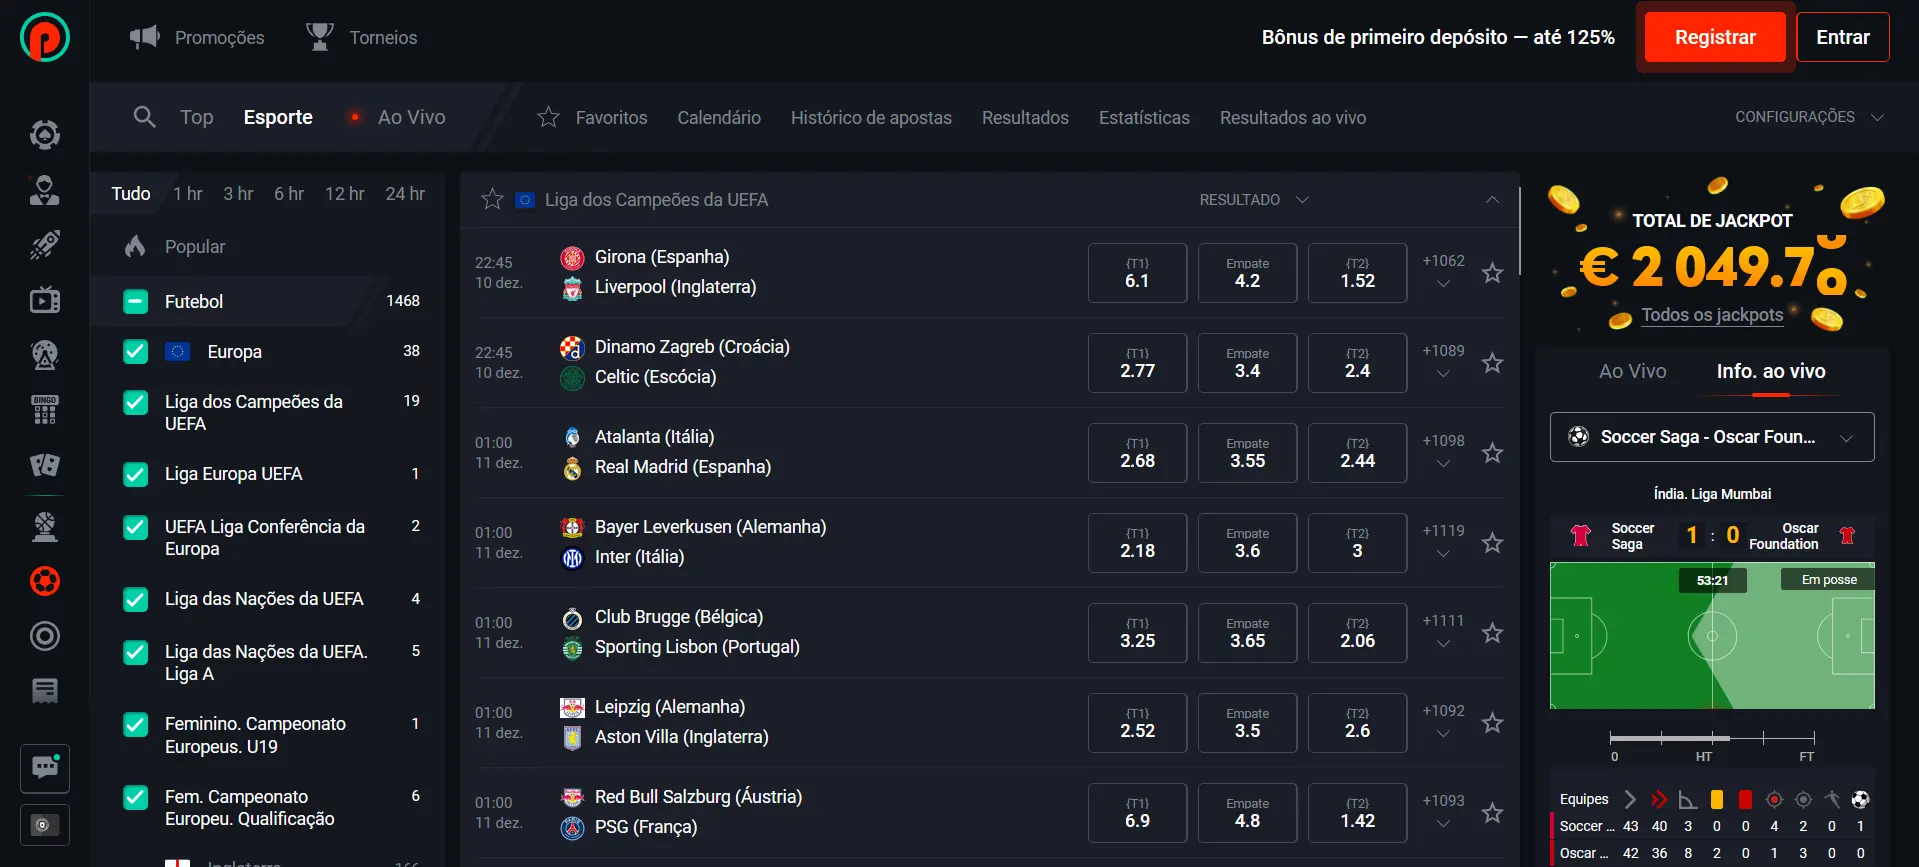Bet on Real Madrid odds 2.44
The width and height of the screenshot is (1919, 867).
1357,453
